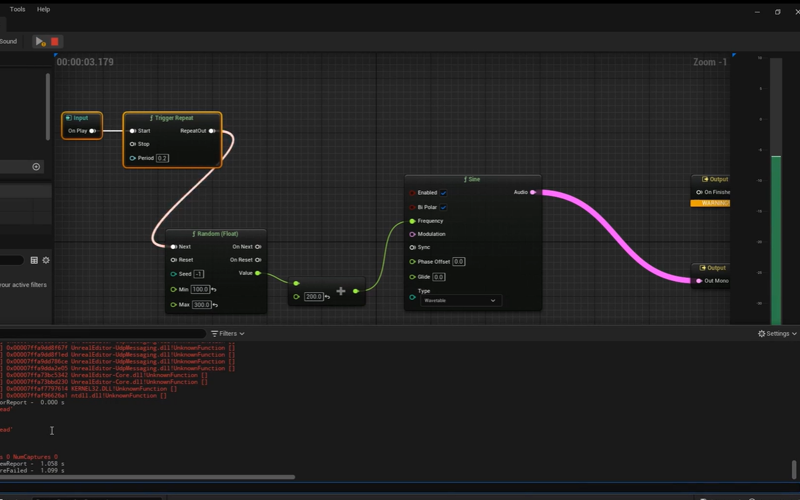Image resolution: width=800 pixels, height=500 pixels.
Task: Click the Modulation pin on Sine node
Action: click(x=412, y=234)
